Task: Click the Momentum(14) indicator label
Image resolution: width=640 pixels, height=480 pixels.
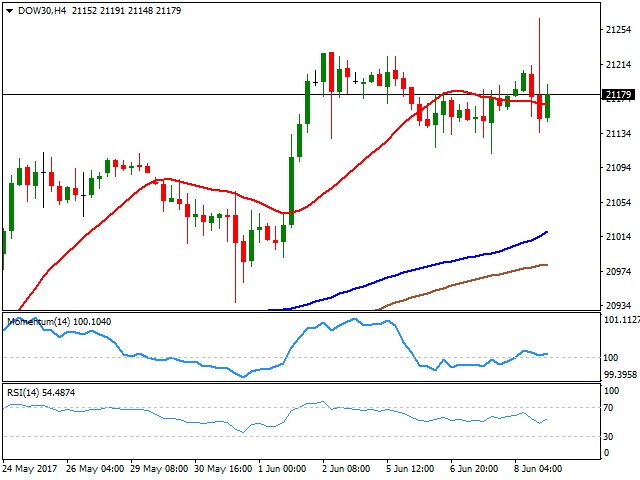Action: point(41,322)
